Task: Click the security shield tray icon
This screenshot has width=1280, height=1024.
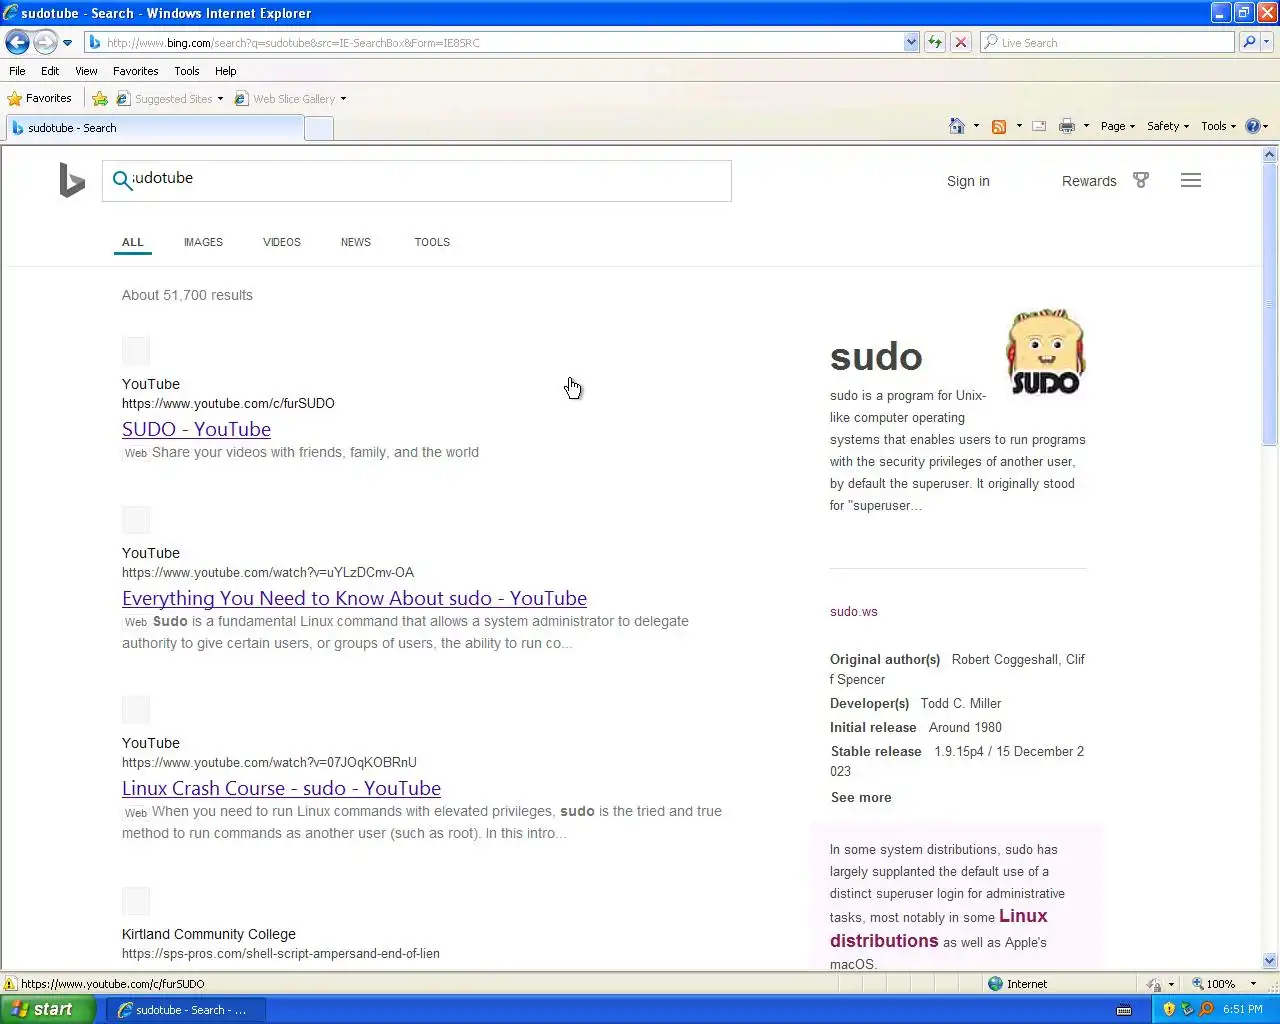Action: click(1169, 1009)
